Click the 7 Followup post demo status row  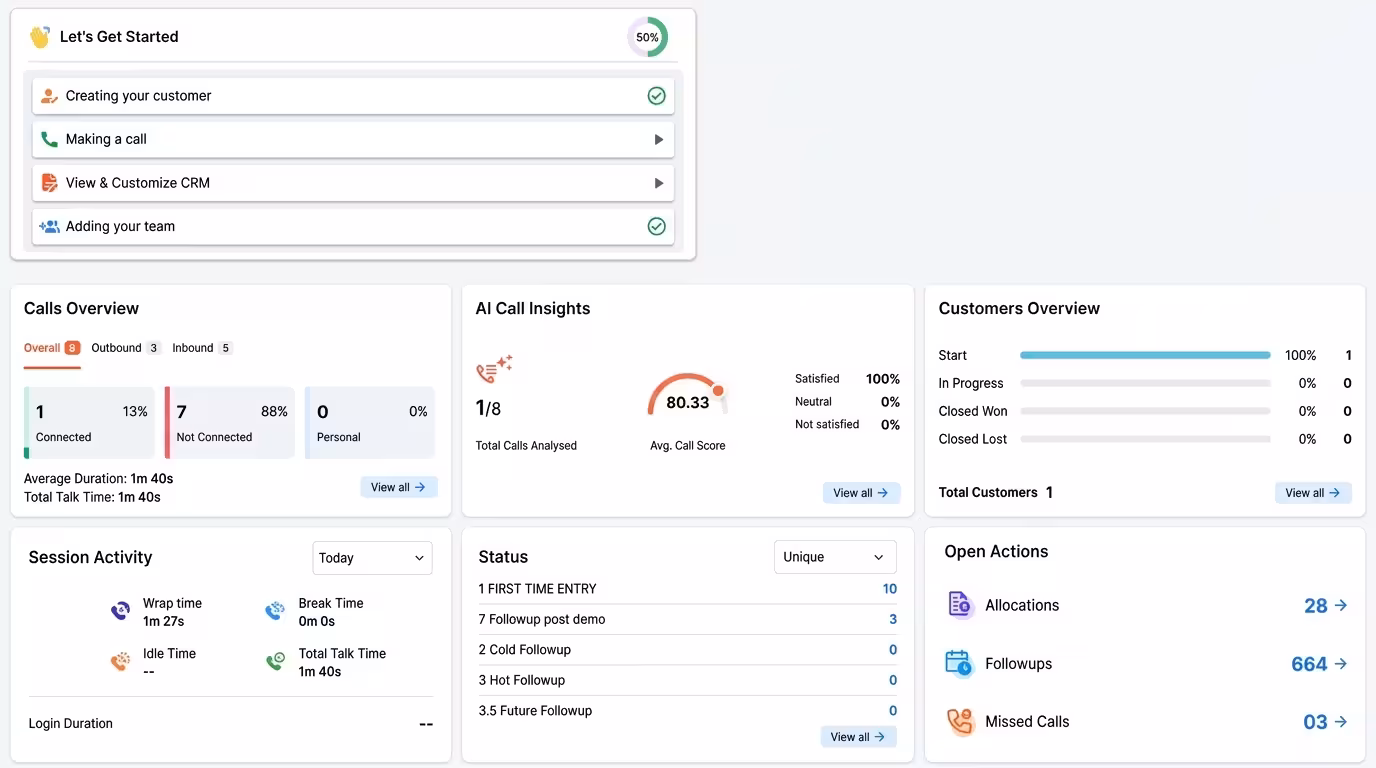[688, 619]
